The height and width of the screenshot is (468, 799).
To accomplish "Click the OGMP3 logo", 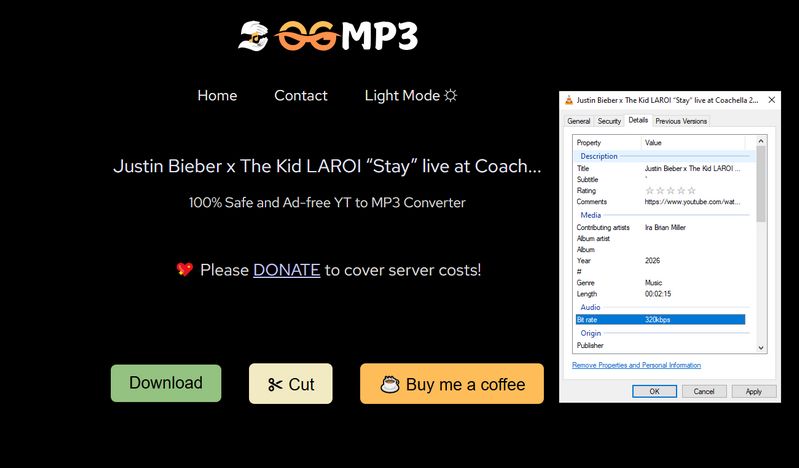I will pos(328,36).
